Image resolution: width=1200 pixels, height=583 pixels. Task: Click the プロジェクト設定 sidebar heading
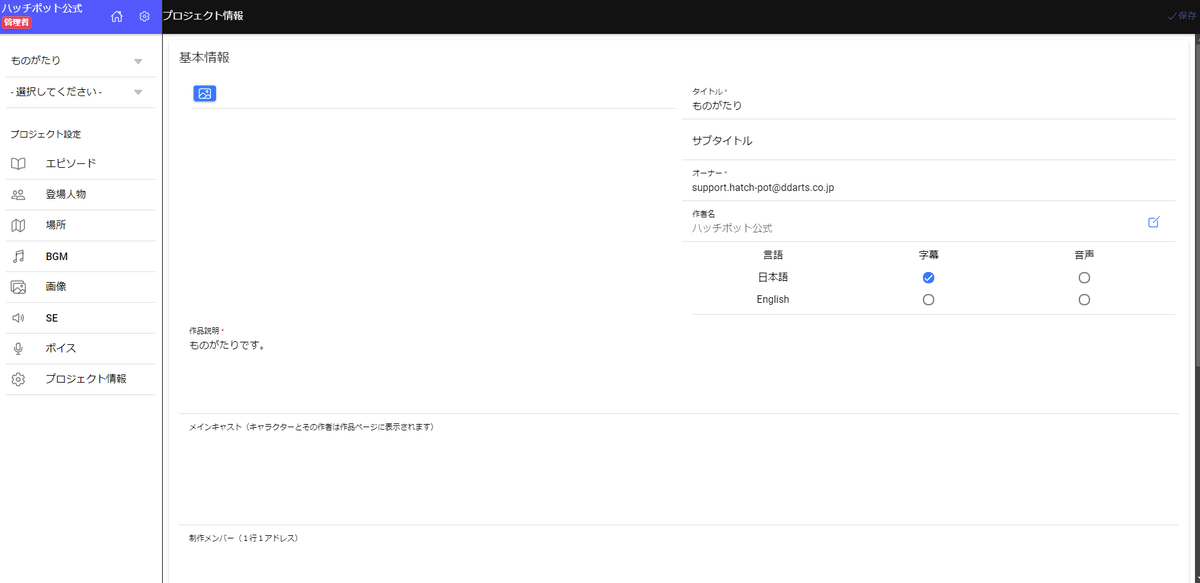click(46, 134)
